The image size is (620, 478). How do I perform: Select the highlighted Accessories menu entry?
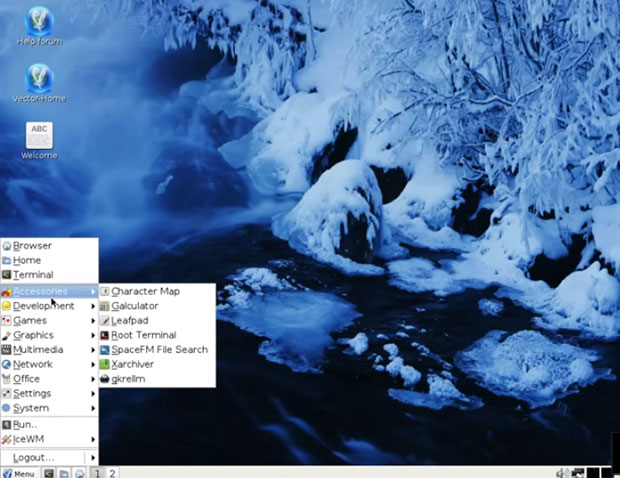pyautogui.click(x=49, y=292)
